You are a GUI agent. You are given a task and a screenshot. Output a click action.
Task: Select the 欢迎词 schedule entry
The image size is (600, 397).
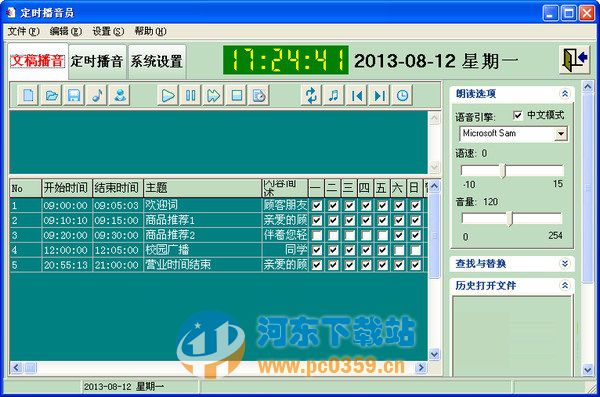click(202, 206)
